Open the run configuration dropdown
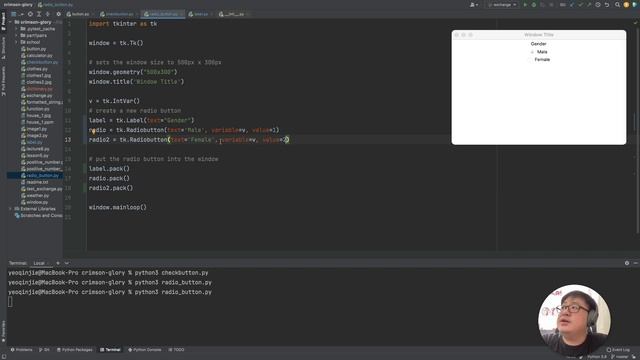The width and height of the screenshot is (640, 360). [502, 5]
